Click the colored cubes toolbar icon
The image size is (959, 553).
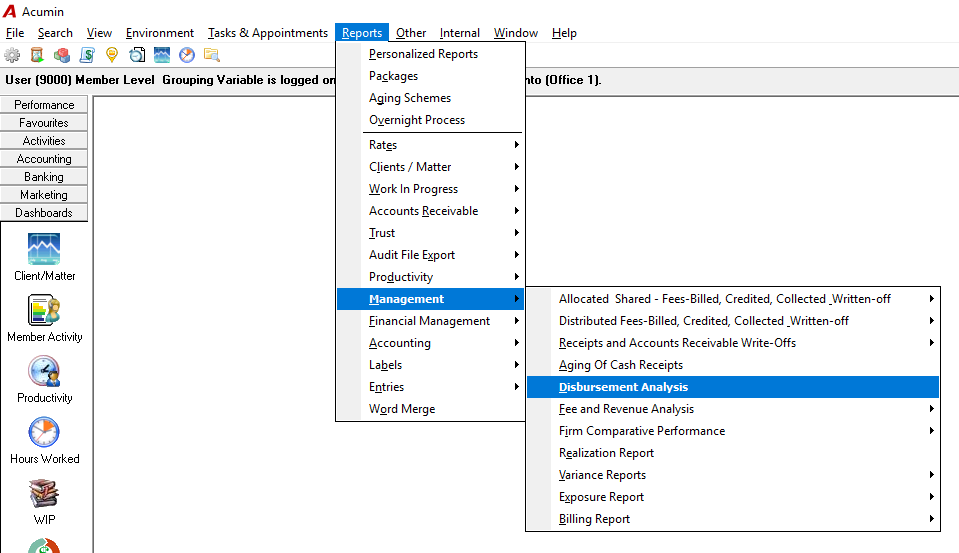pos(62,55)
